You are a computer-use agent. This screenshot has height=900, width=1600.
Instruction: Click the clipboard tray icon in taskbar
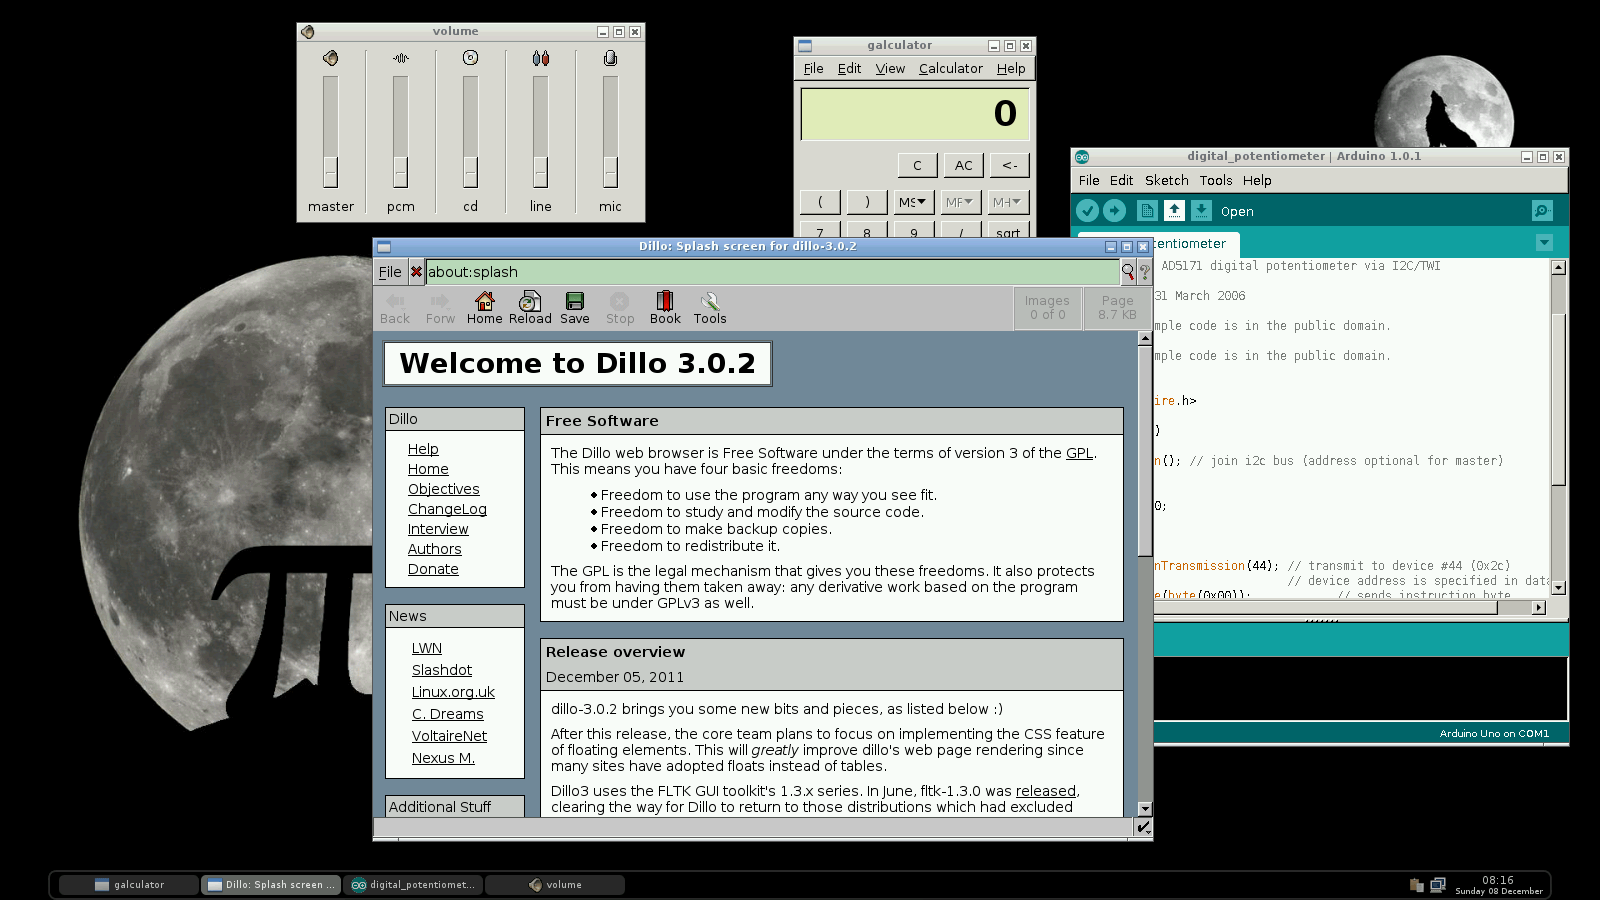click(x=1416, y=885)
